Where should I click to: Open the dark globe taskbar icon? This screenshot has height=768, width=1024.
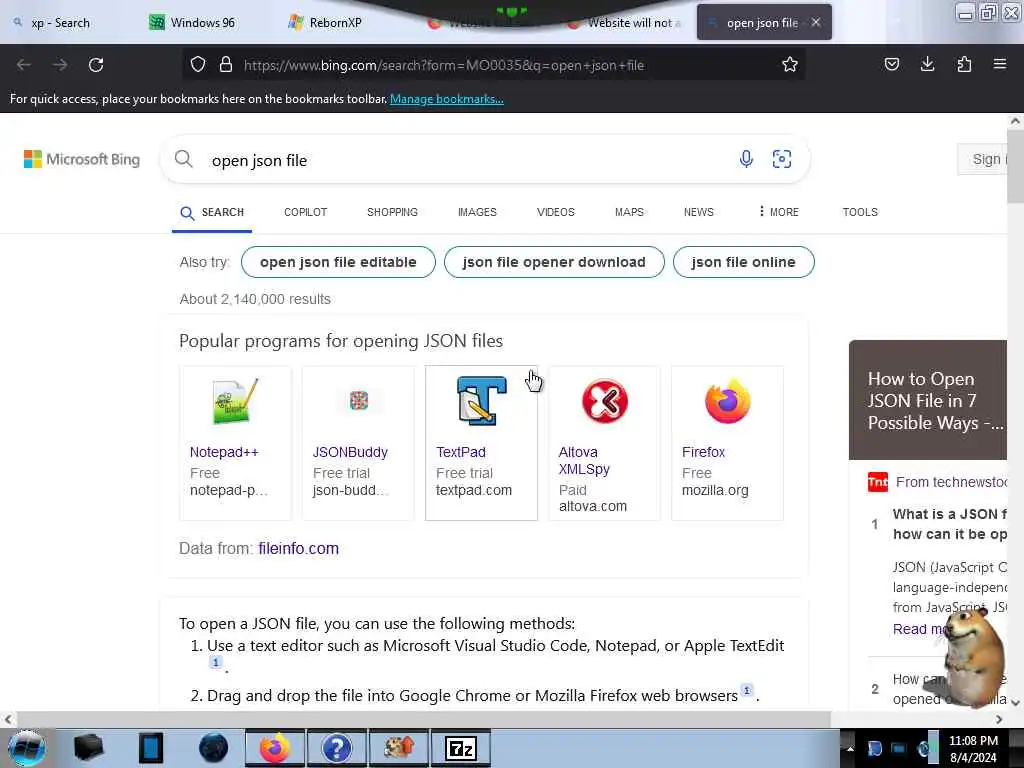[214, 748]
